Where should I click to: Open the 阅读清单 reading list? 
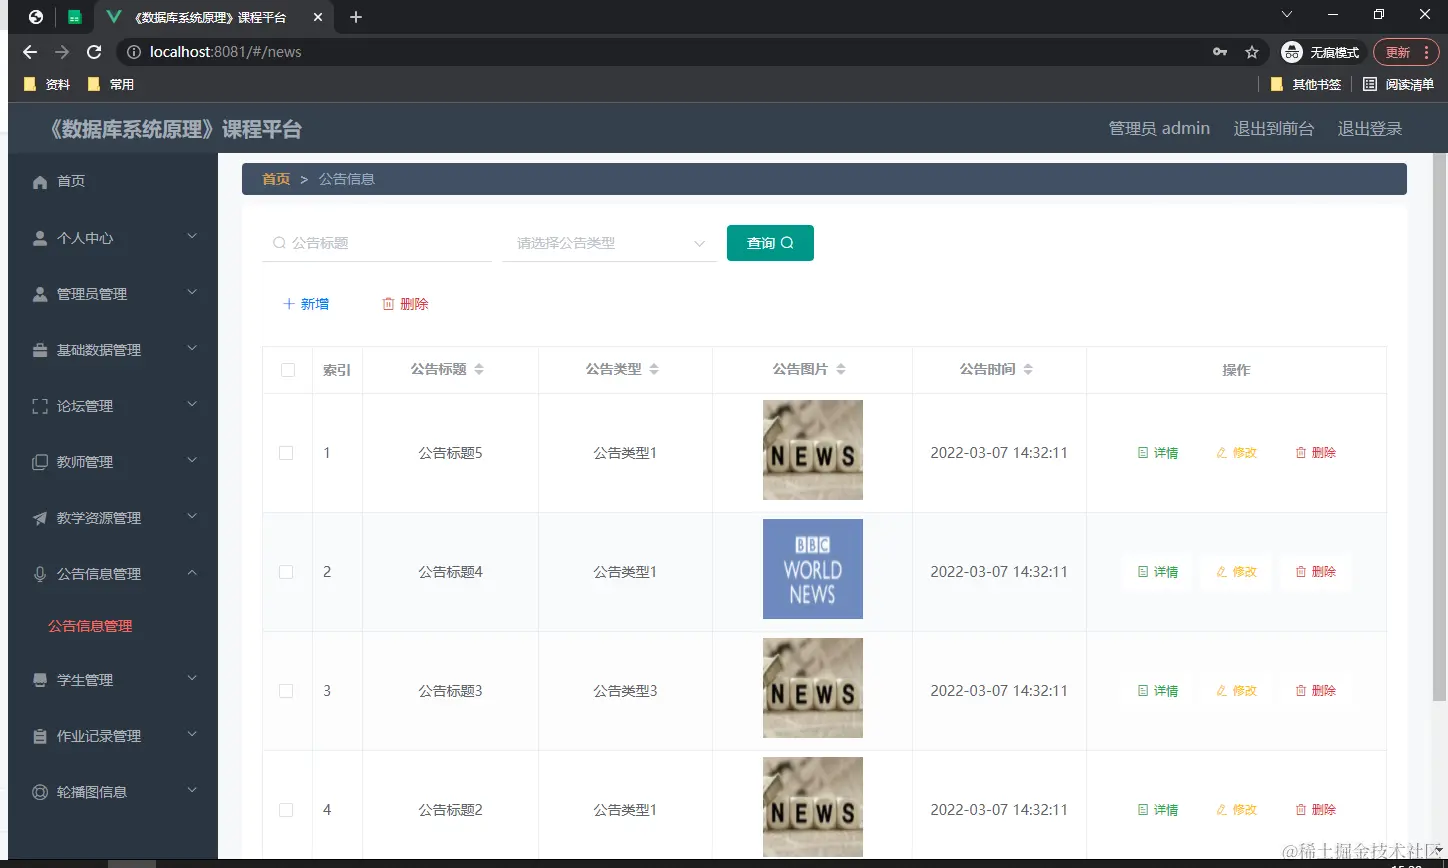[x=1398, y=84]
